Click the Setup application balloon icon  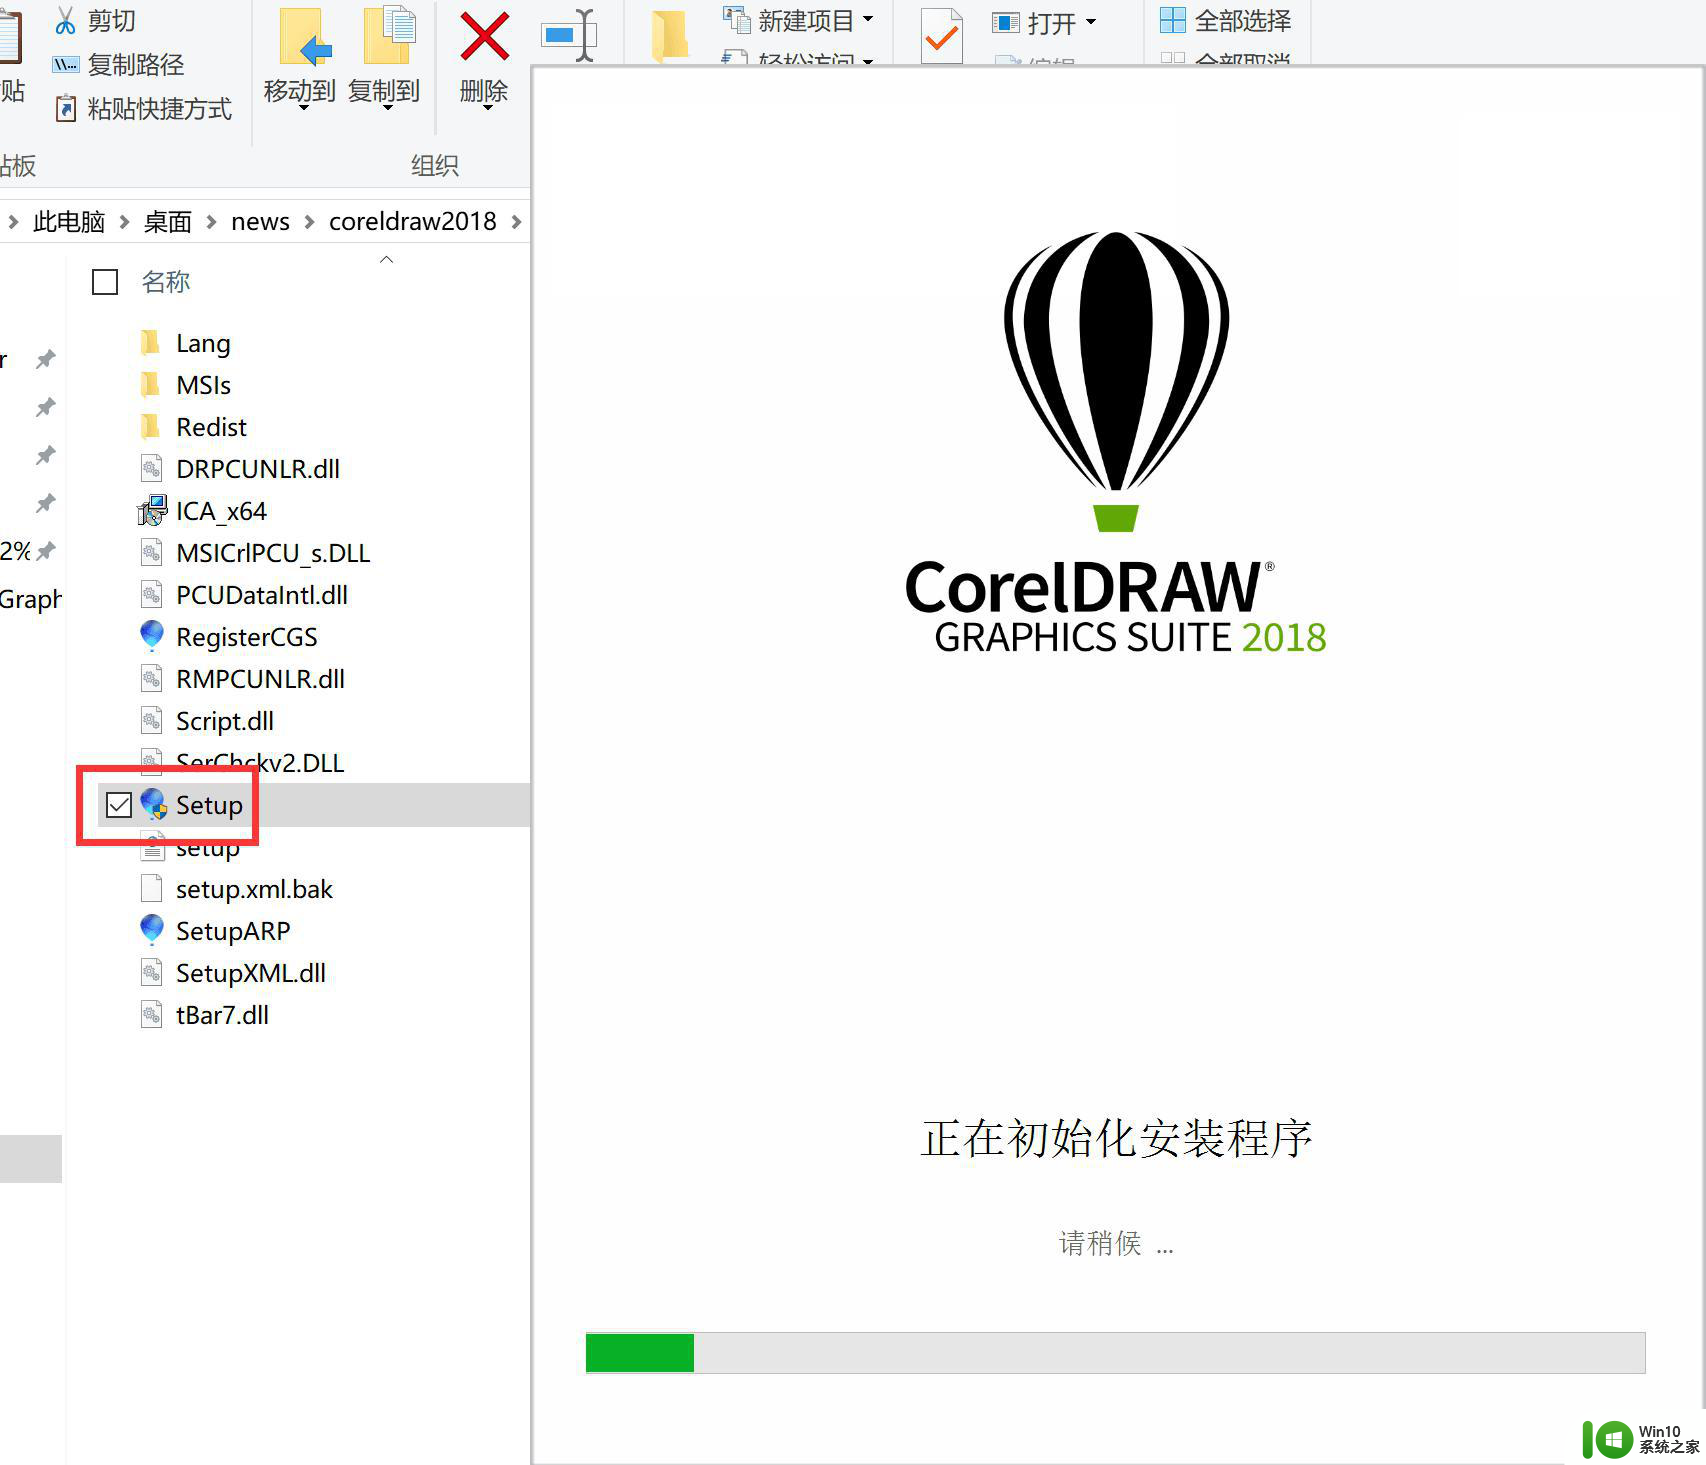tap(153, 804)
